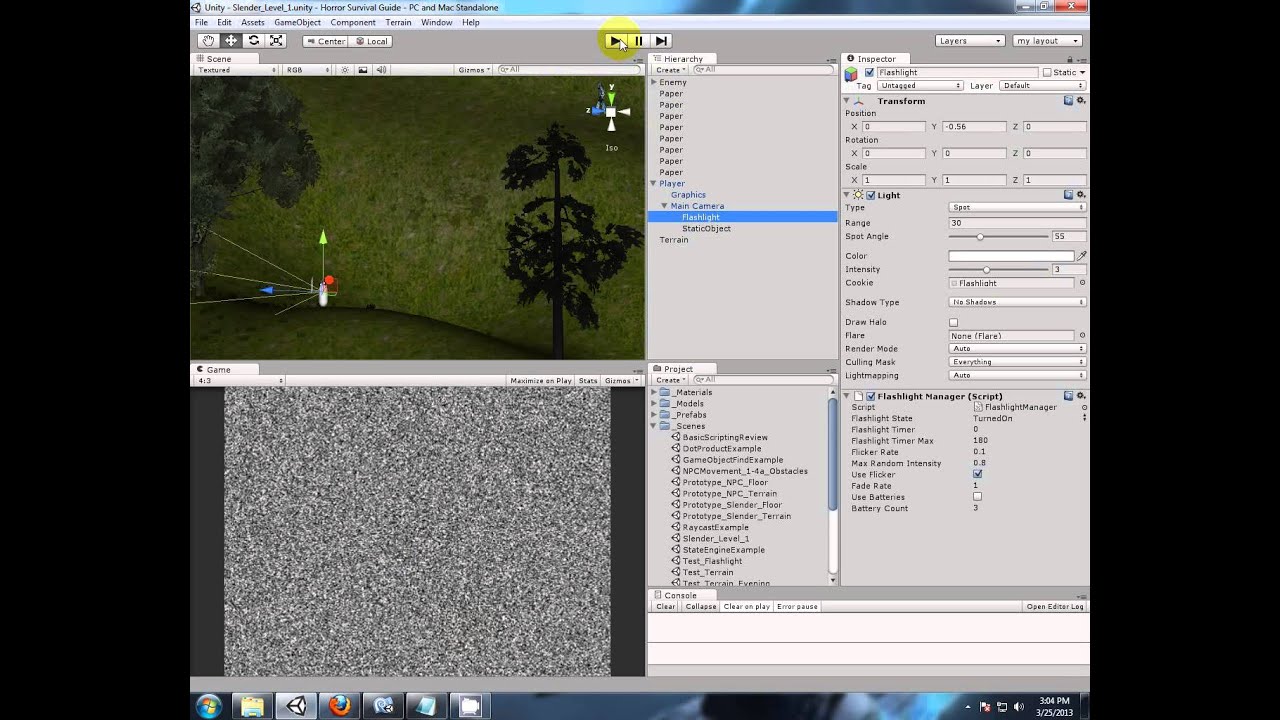Open the Unity editor in the taskbar
The width and height of the screenshot is (1280, 720).
(x=297, y=705)
